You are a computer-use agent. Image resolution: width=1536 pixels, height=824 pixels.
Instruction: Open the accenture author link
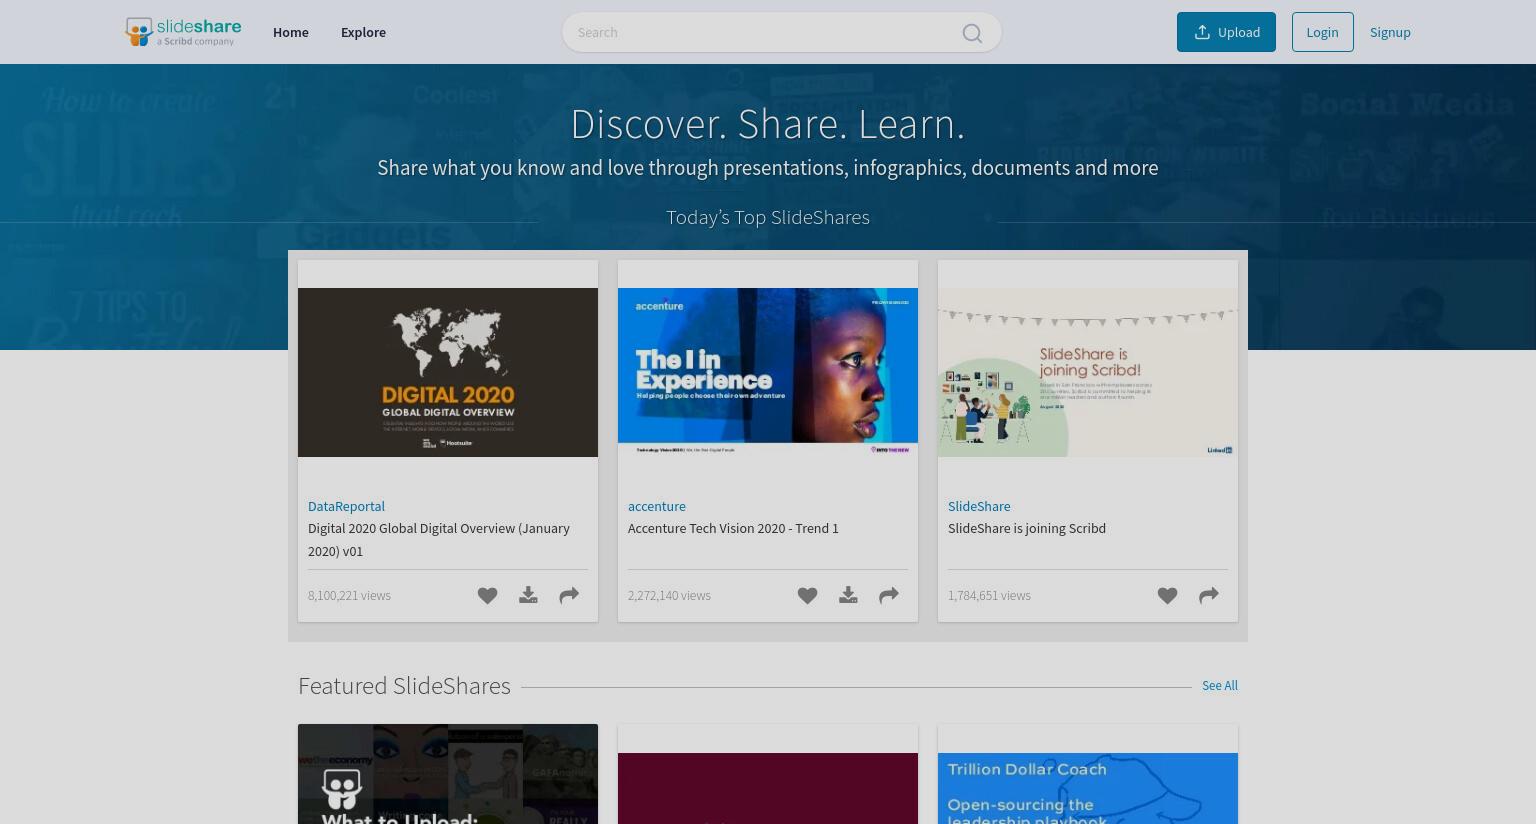(x=657, y=506)
